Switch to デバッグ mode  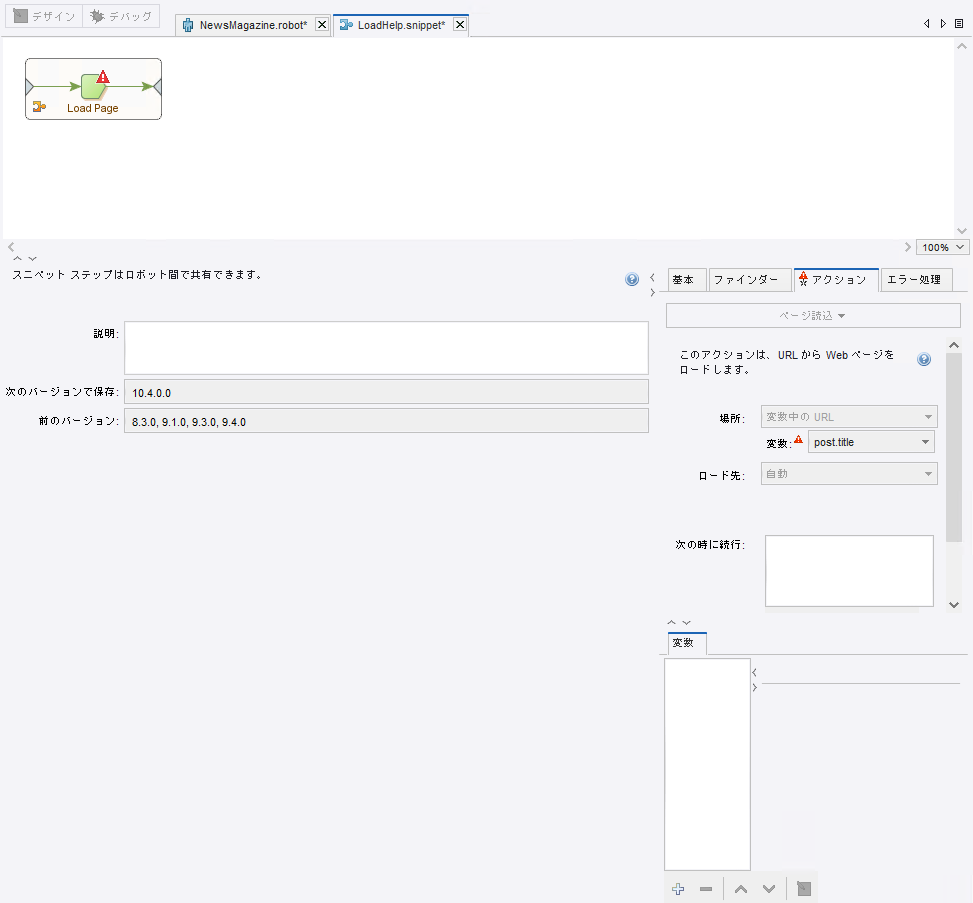pyautogui.click(x=122, y=17)
